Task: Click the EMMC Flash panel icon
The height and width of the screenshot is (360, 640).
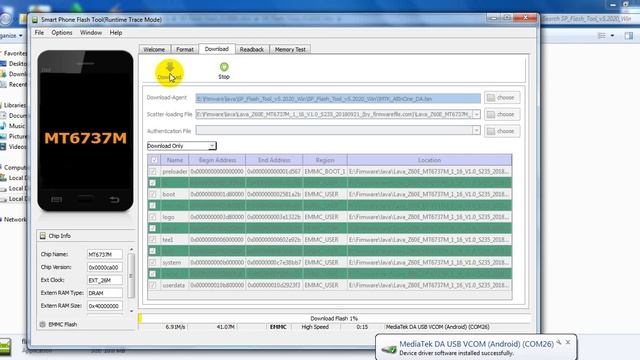Action: tap(42, 324)
